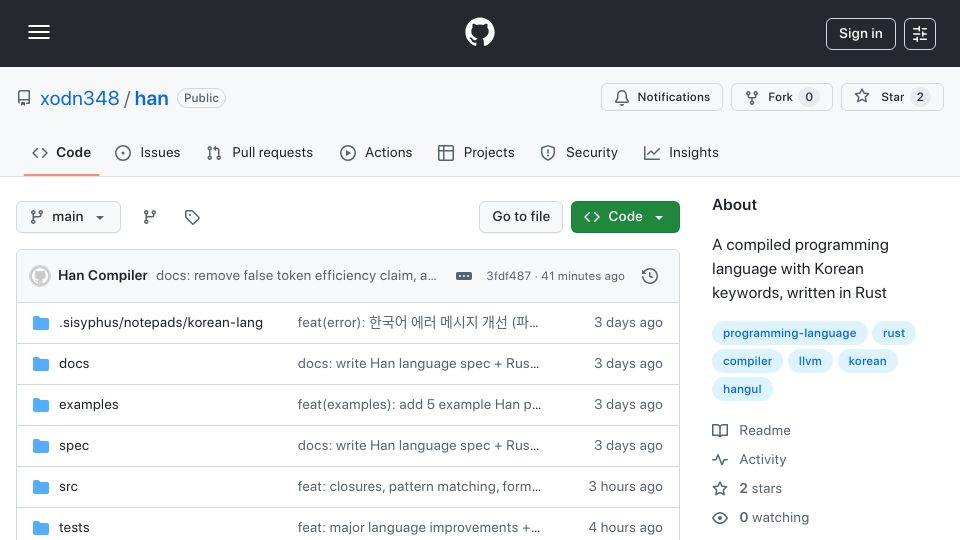Click the tests folder icon

(x=41, y=528)
